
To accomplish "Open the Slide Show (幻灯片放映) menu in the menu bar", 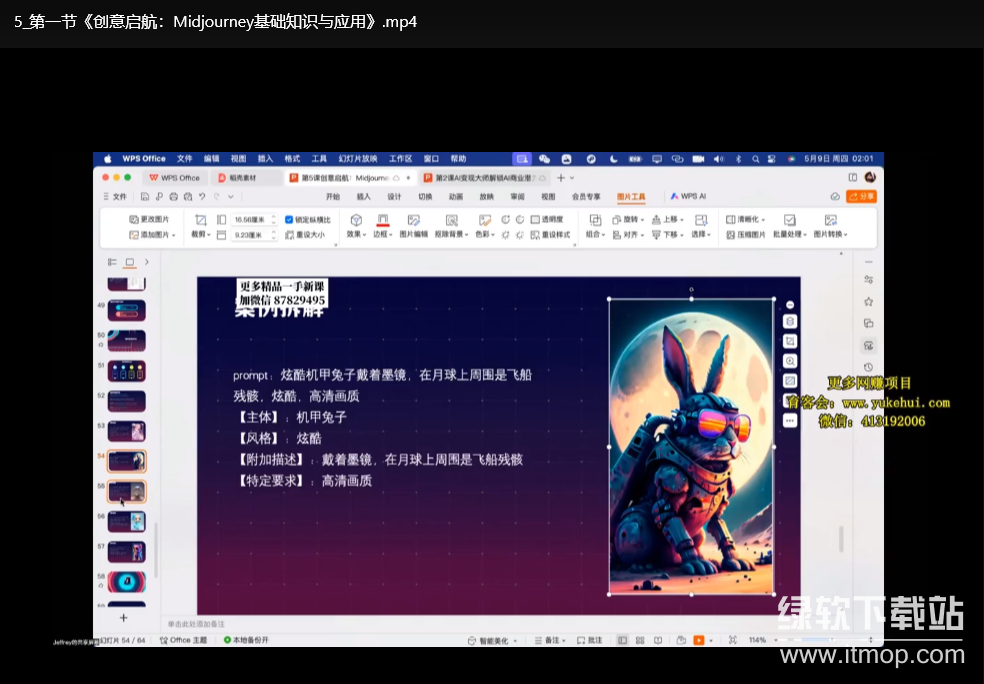I will tap(357, 158).
